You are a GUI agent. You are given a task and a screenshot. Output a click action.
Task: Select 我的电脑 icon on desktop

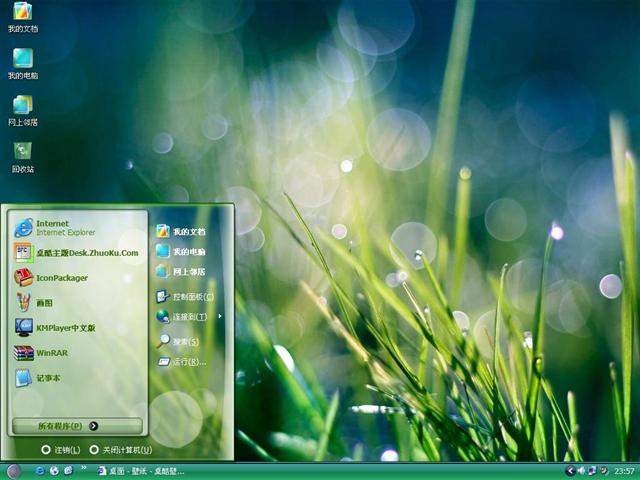click(x=22, y=64)
